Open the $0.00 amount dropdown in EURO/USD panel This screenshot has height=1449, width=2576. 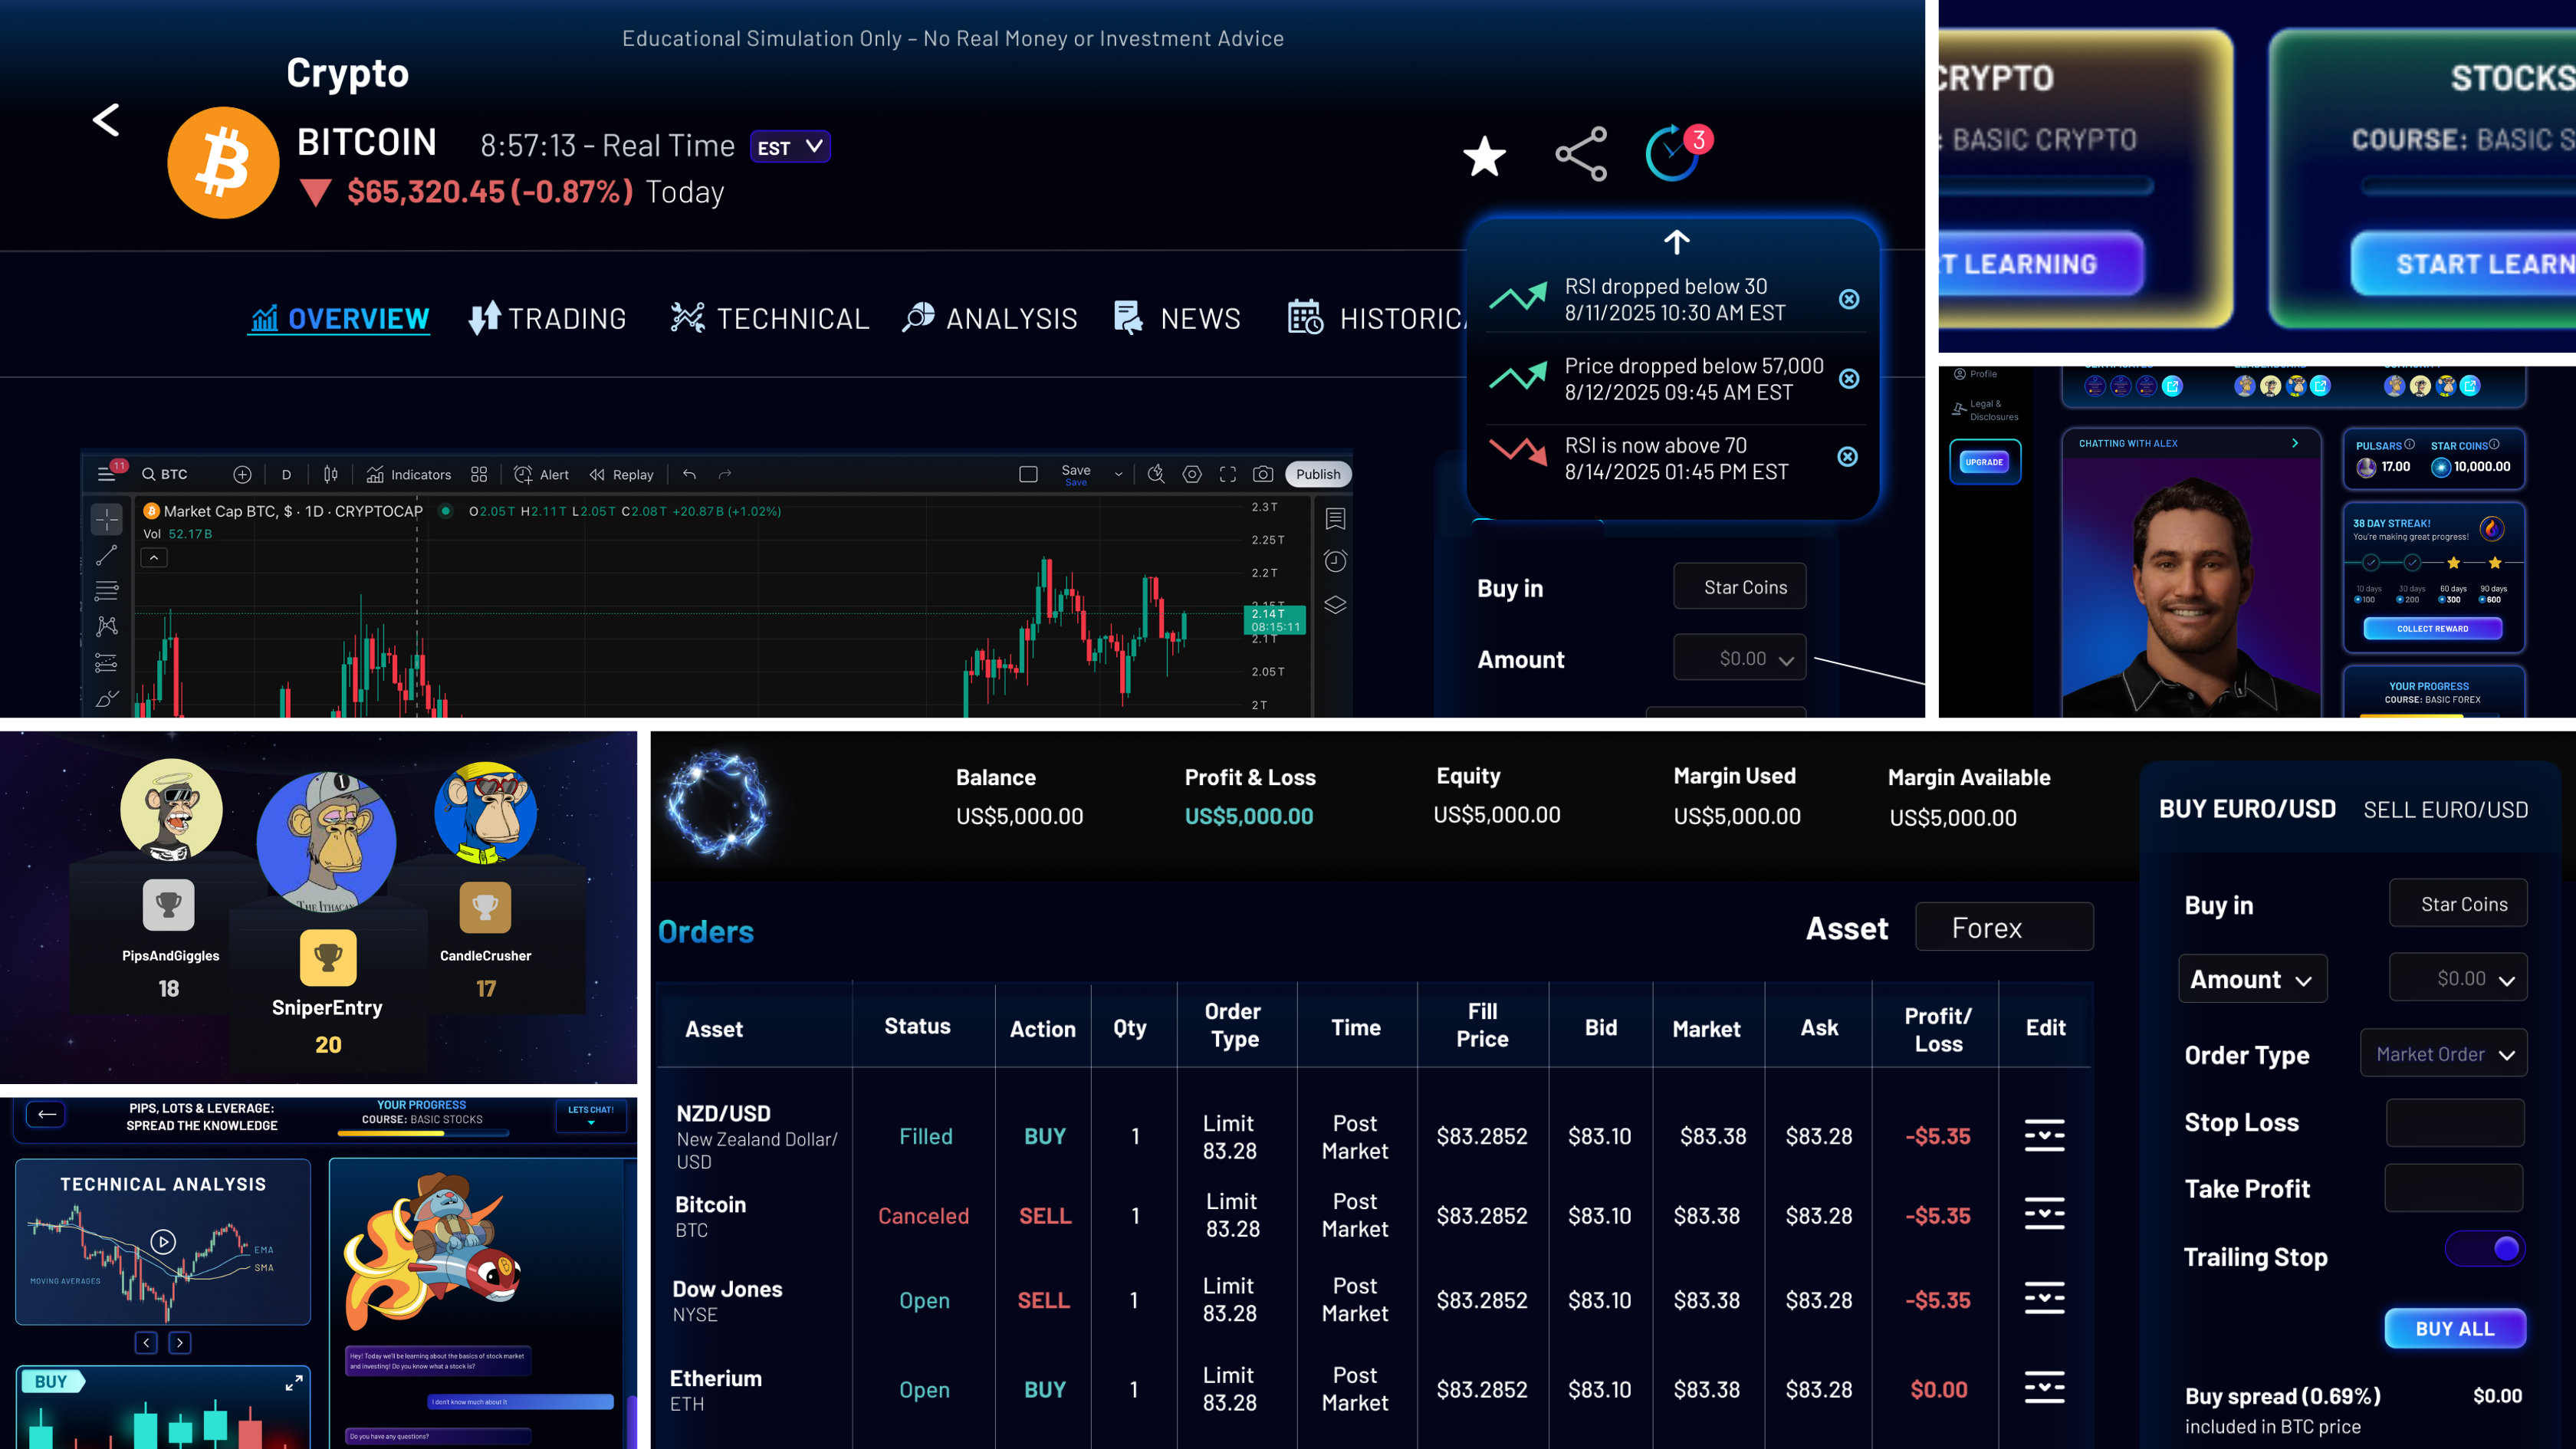click(x=2458, y=978)
